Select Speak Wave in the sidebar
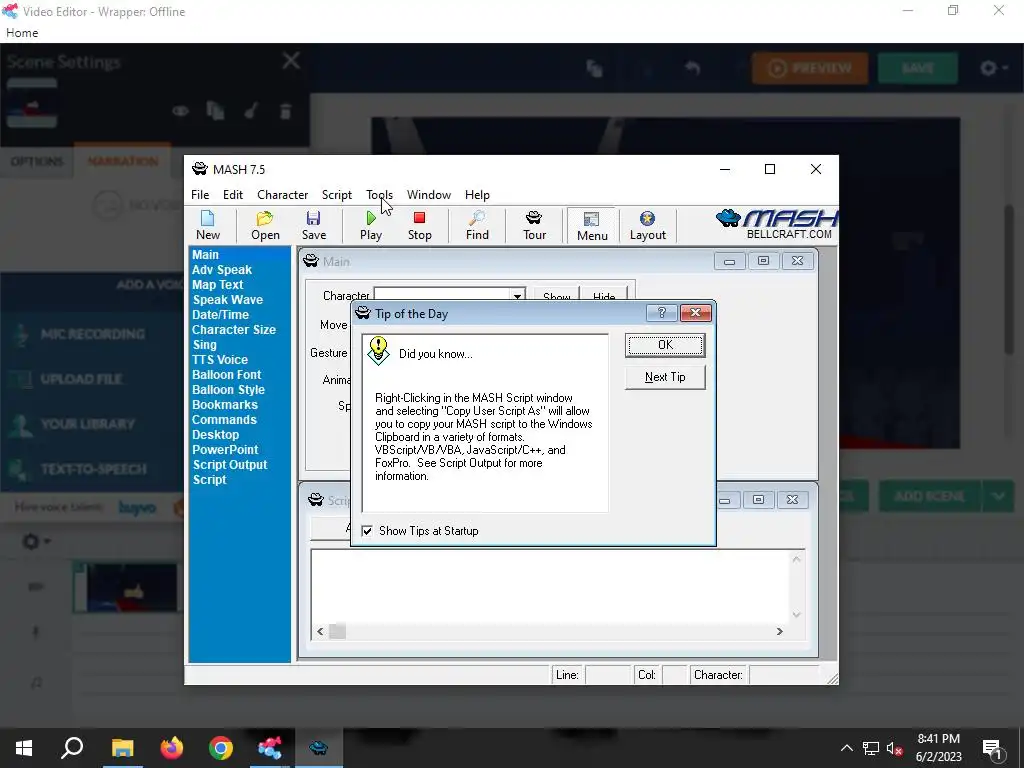Screen dimensions: 1024x768 tap(227, 300)
